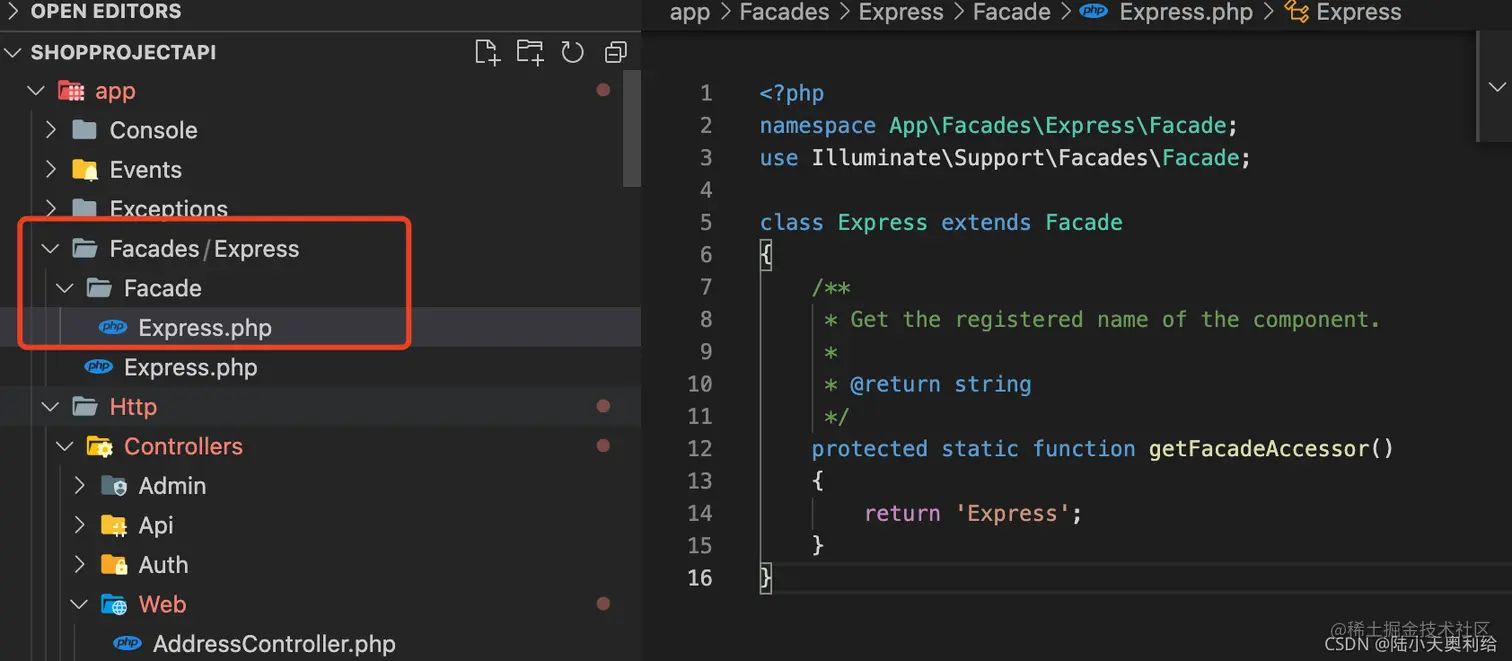Image resolution: width=1512 pixels, height=661 pixels.
Task: Click the Auth folder lock icon
Action: click(114, 565)
